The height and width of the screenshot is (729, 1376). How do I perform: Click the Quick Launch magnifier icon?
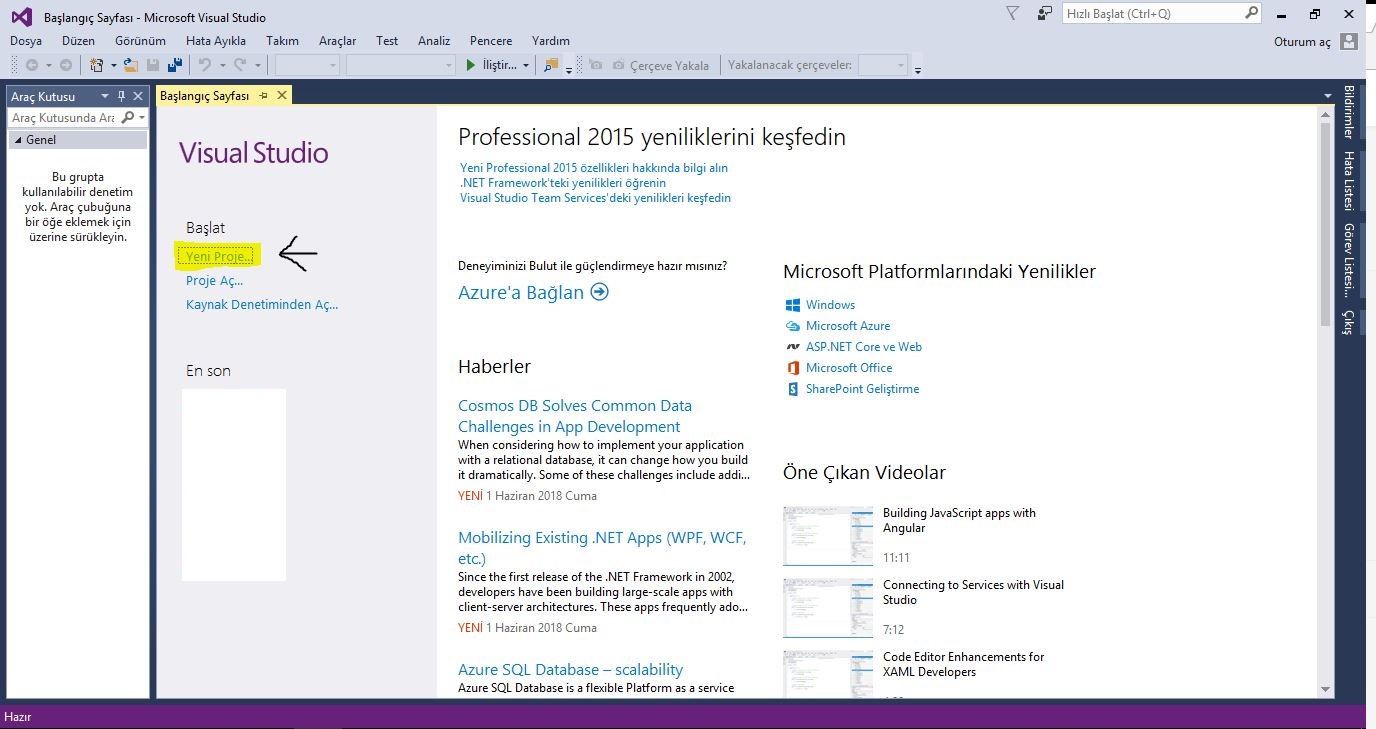[x=1252, y=14]
